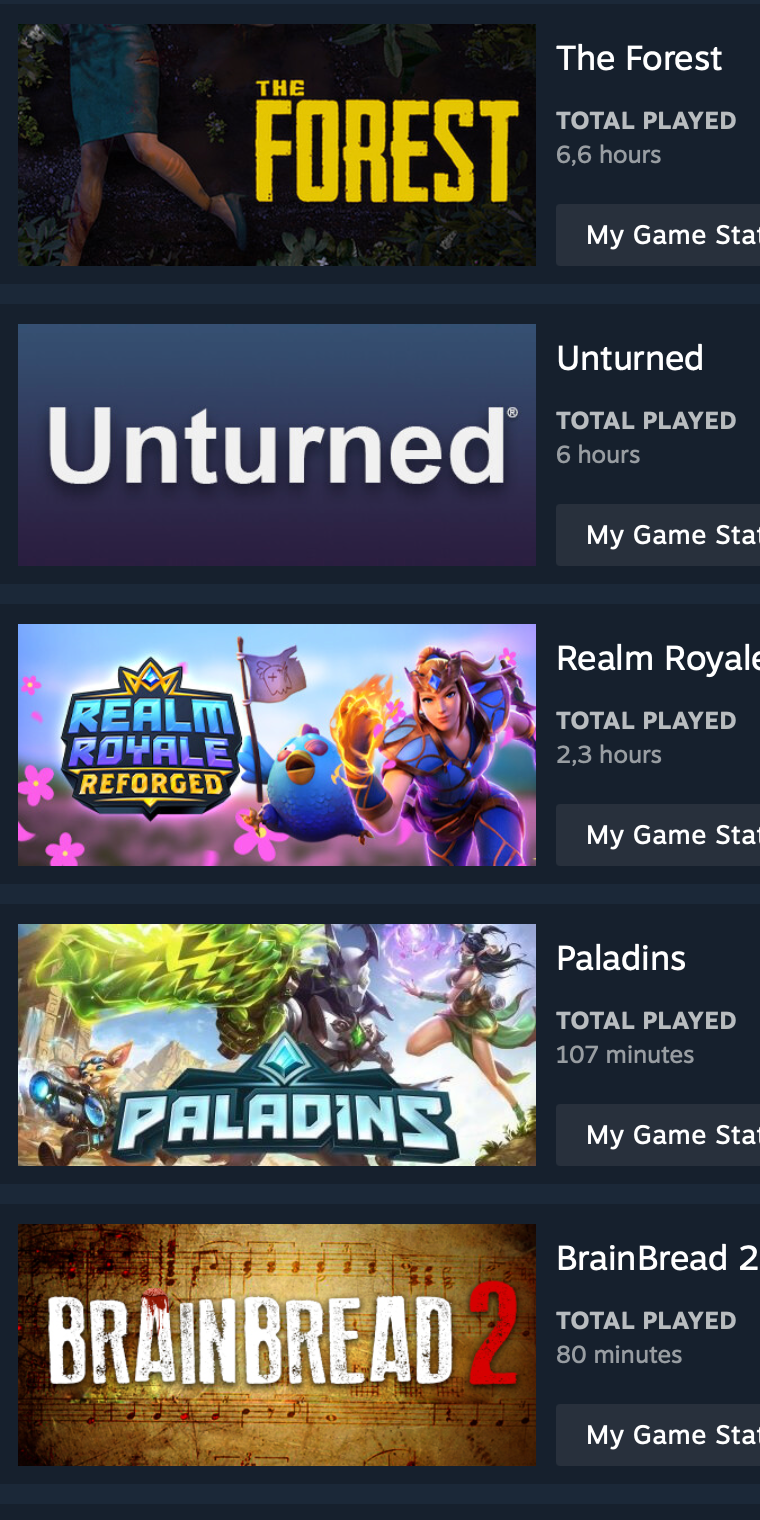Open Realm Royale Reforged banner image

click(x=277, y=745)
